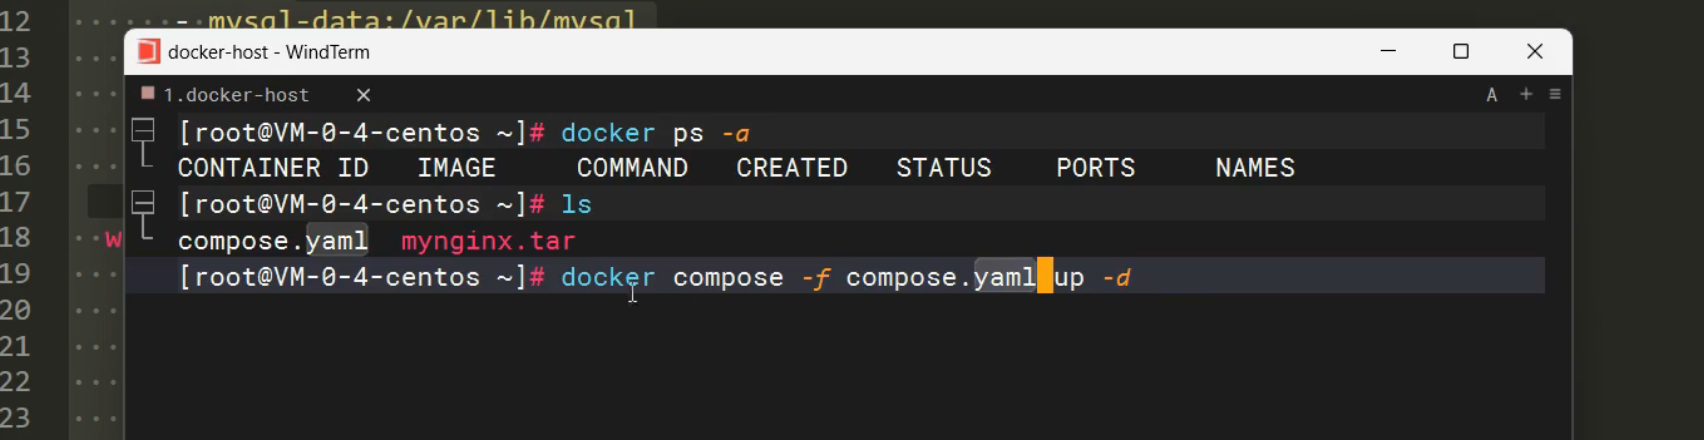Click mynginx.tar in the ls output
Image resolution: width=1704 pixels, height=440 pixels.
click(488, 241)
